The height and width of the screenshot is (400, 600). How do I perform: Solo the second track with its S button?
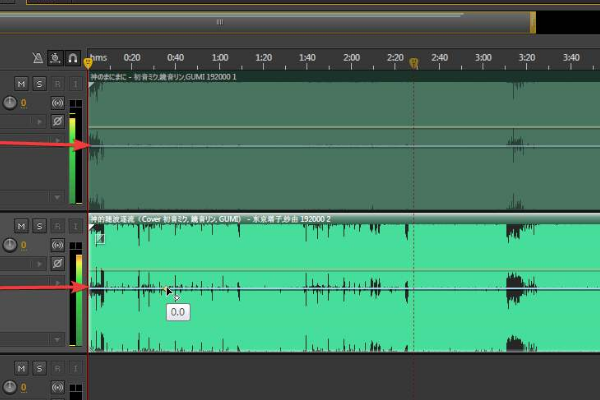(x=39, y=226)
